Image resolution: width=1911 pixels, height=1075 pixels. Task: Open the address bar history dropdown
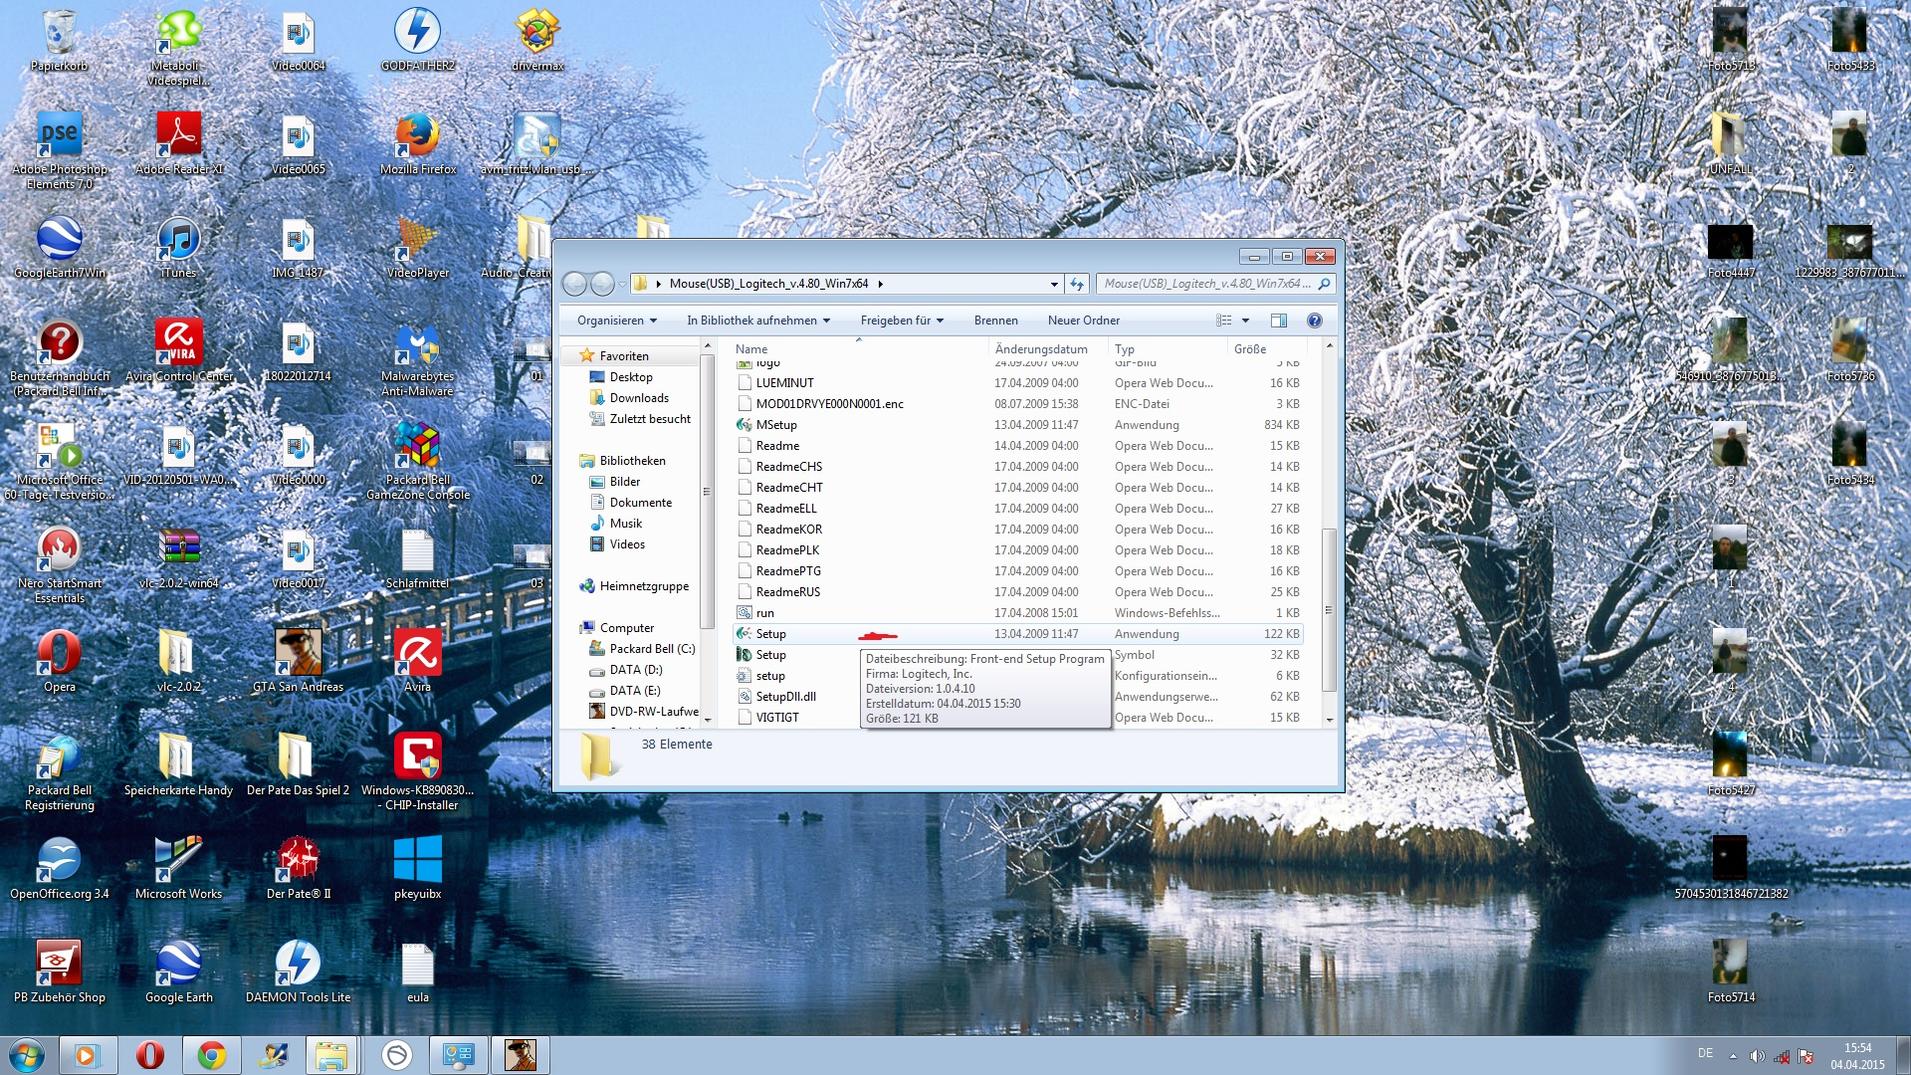point(1054,284)
